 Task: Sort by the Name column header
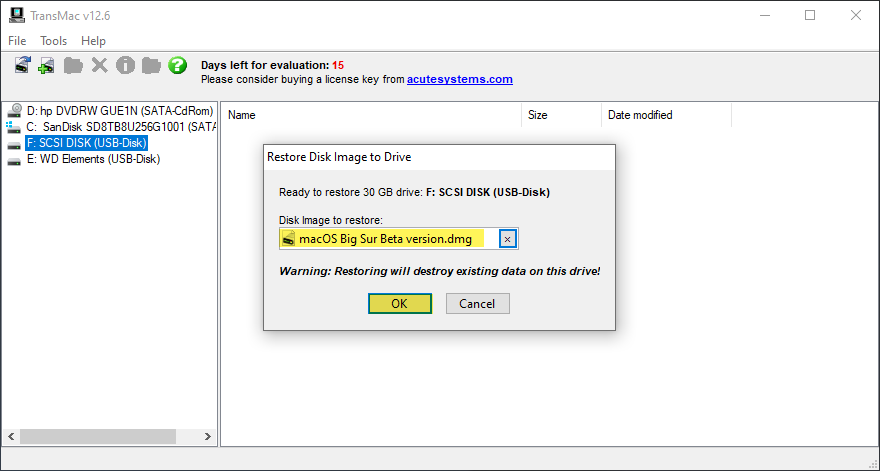(x=371, y=115)
